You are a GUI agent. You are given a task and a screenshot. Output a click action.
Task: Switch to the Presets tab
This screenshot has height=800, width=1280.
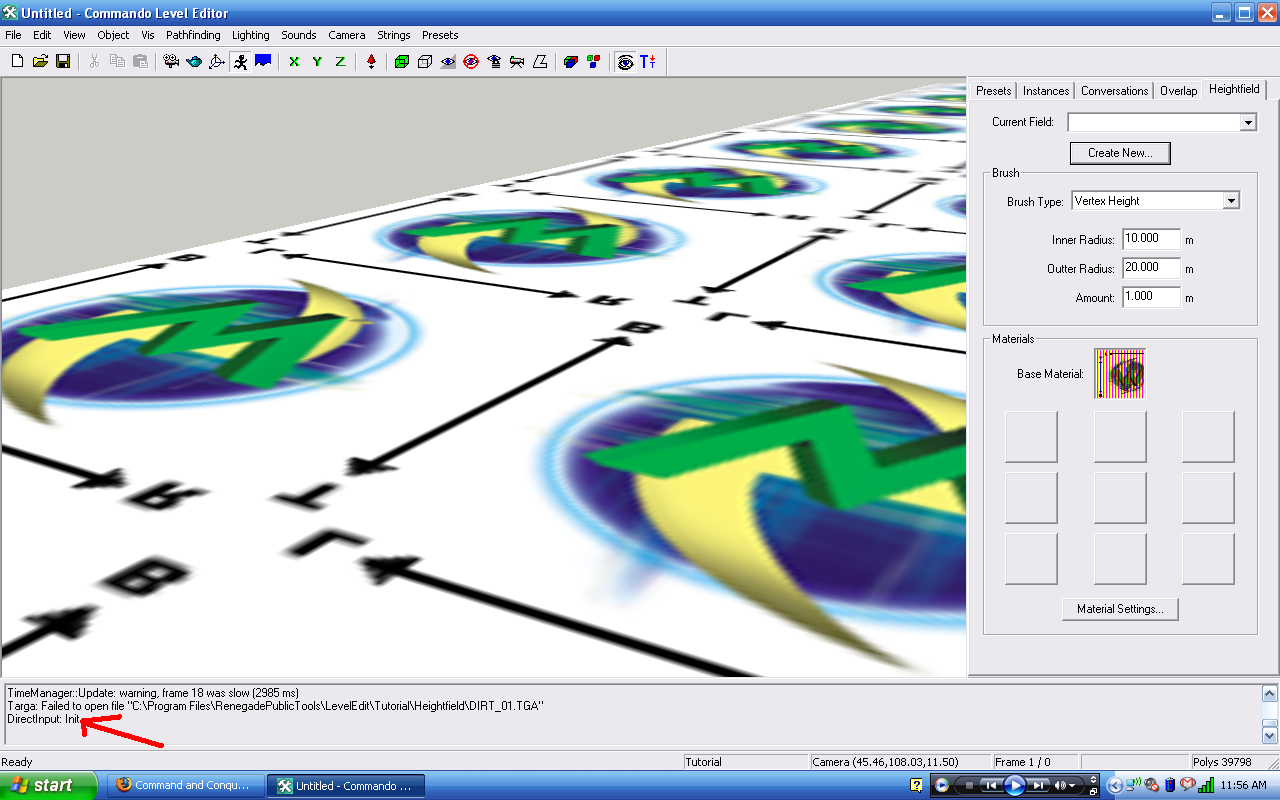tap(993, 91)
